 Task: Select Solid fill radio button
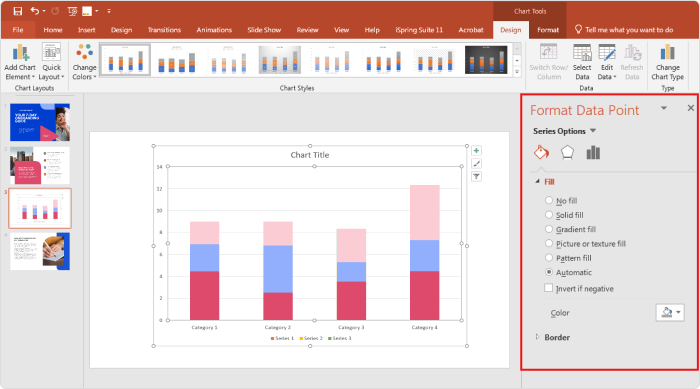[549, 215]
